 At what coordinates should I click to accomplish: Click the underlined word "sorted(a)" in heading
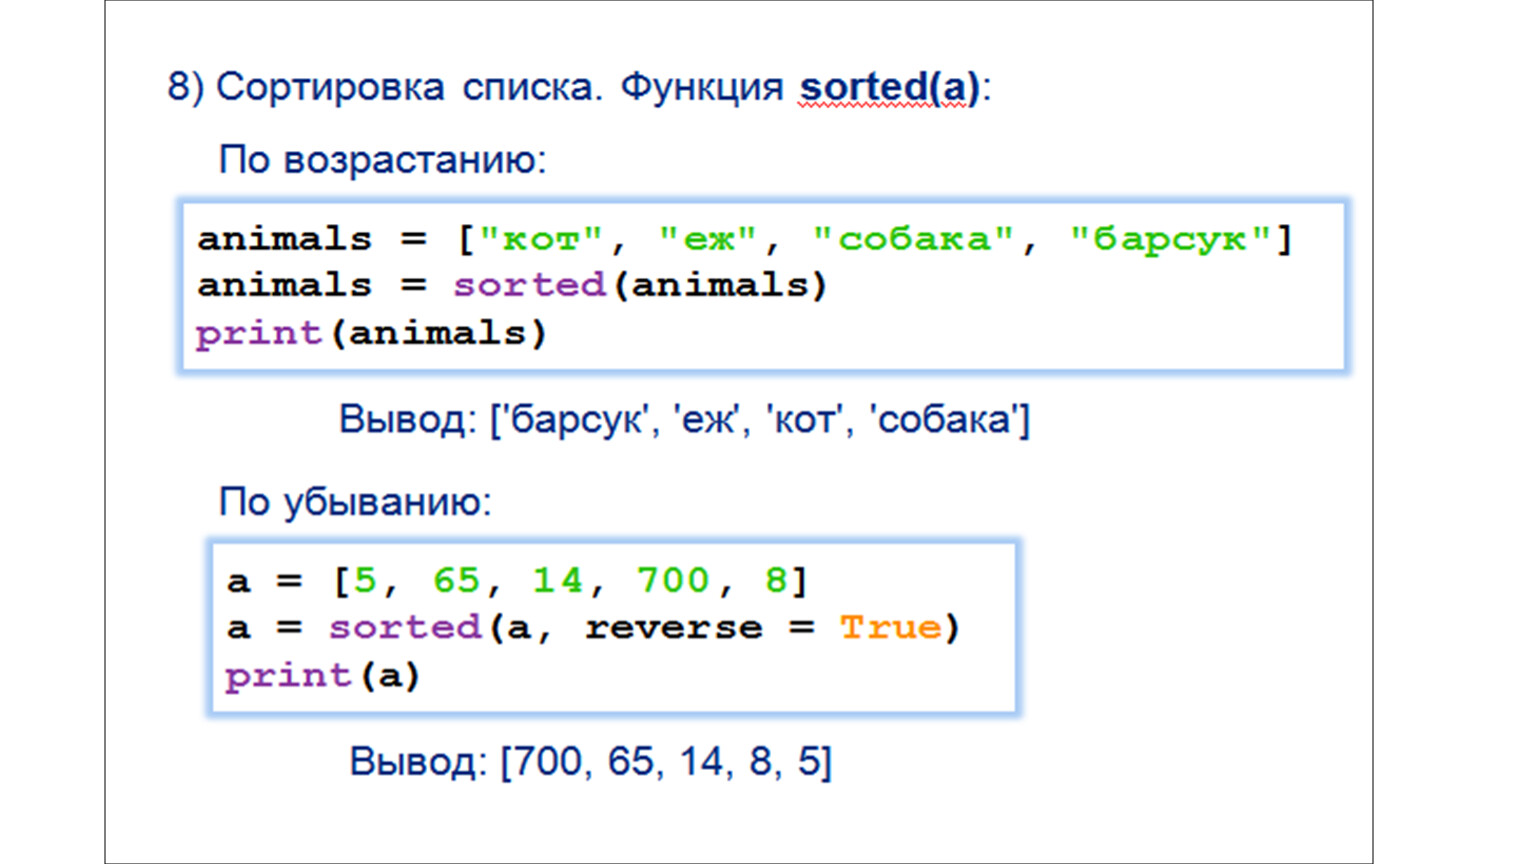pyautogui.click(x=889, y=88)
